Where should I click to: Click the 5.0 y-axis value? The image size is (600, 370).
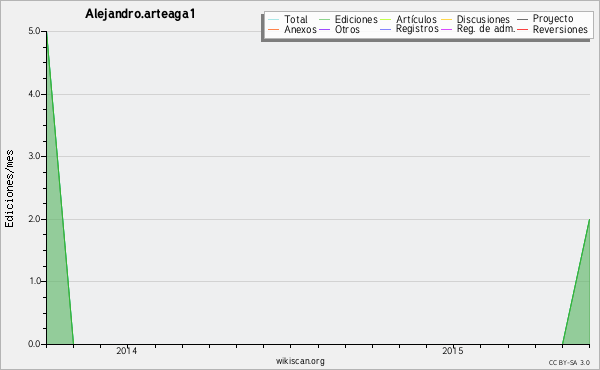point(34,31)
